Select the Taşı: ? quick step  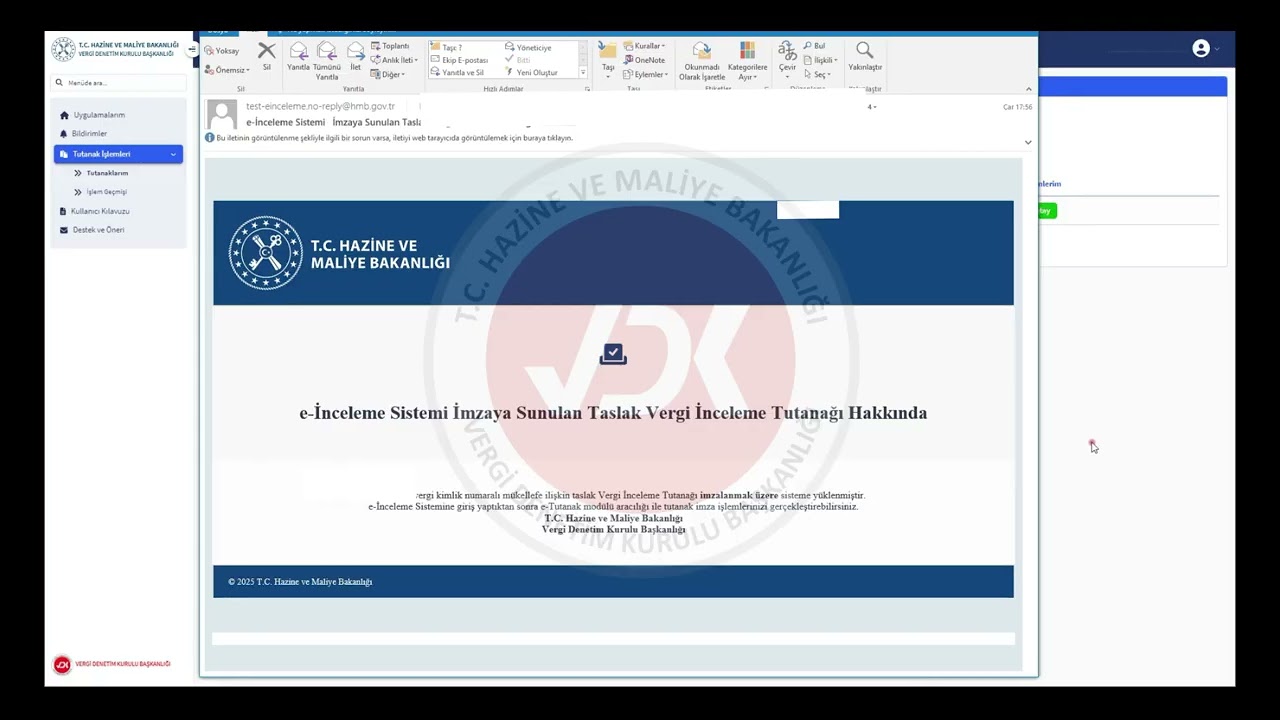pyautogui.click(x=446, y=48)
